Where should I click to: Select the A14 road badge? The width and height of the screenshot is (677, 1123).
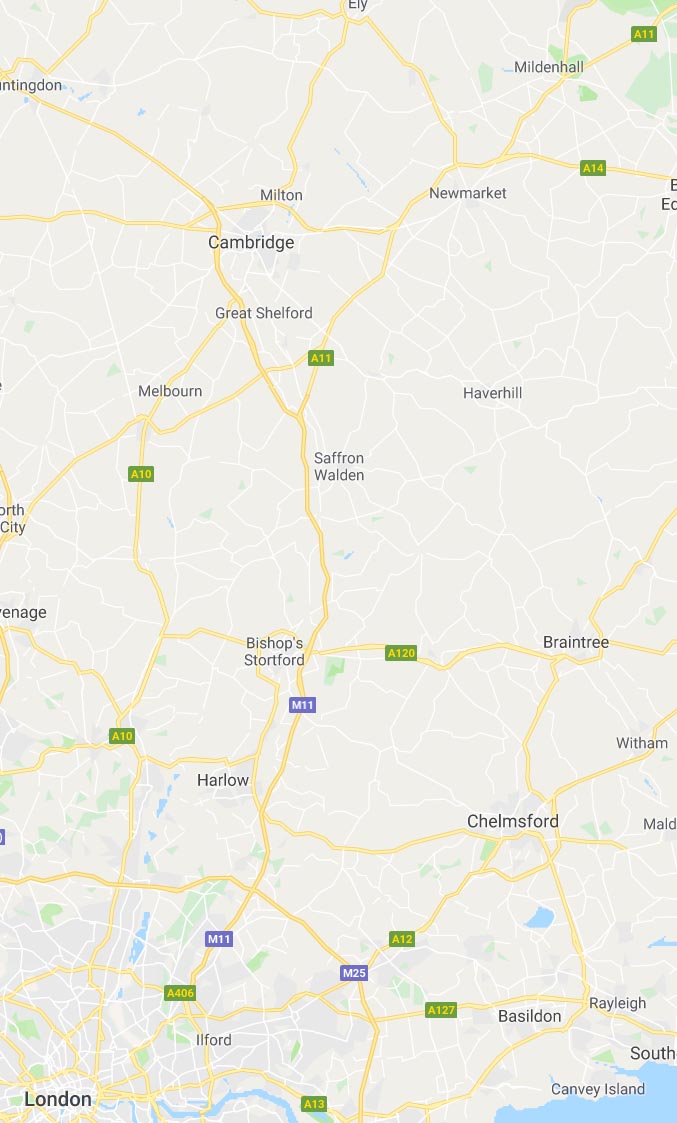(x=593, y=168)
